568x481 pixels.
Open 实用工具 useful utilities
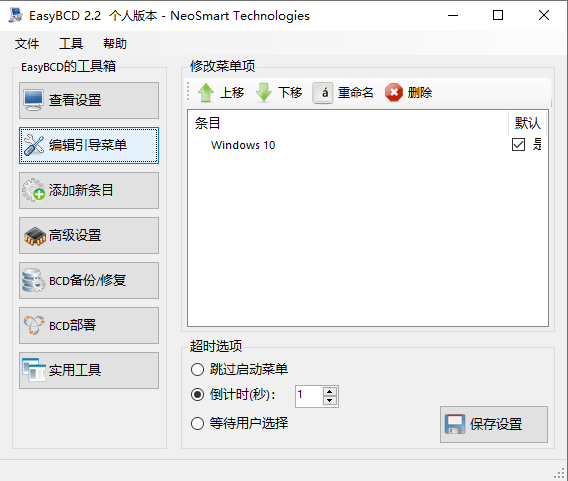tap(89, 371)
